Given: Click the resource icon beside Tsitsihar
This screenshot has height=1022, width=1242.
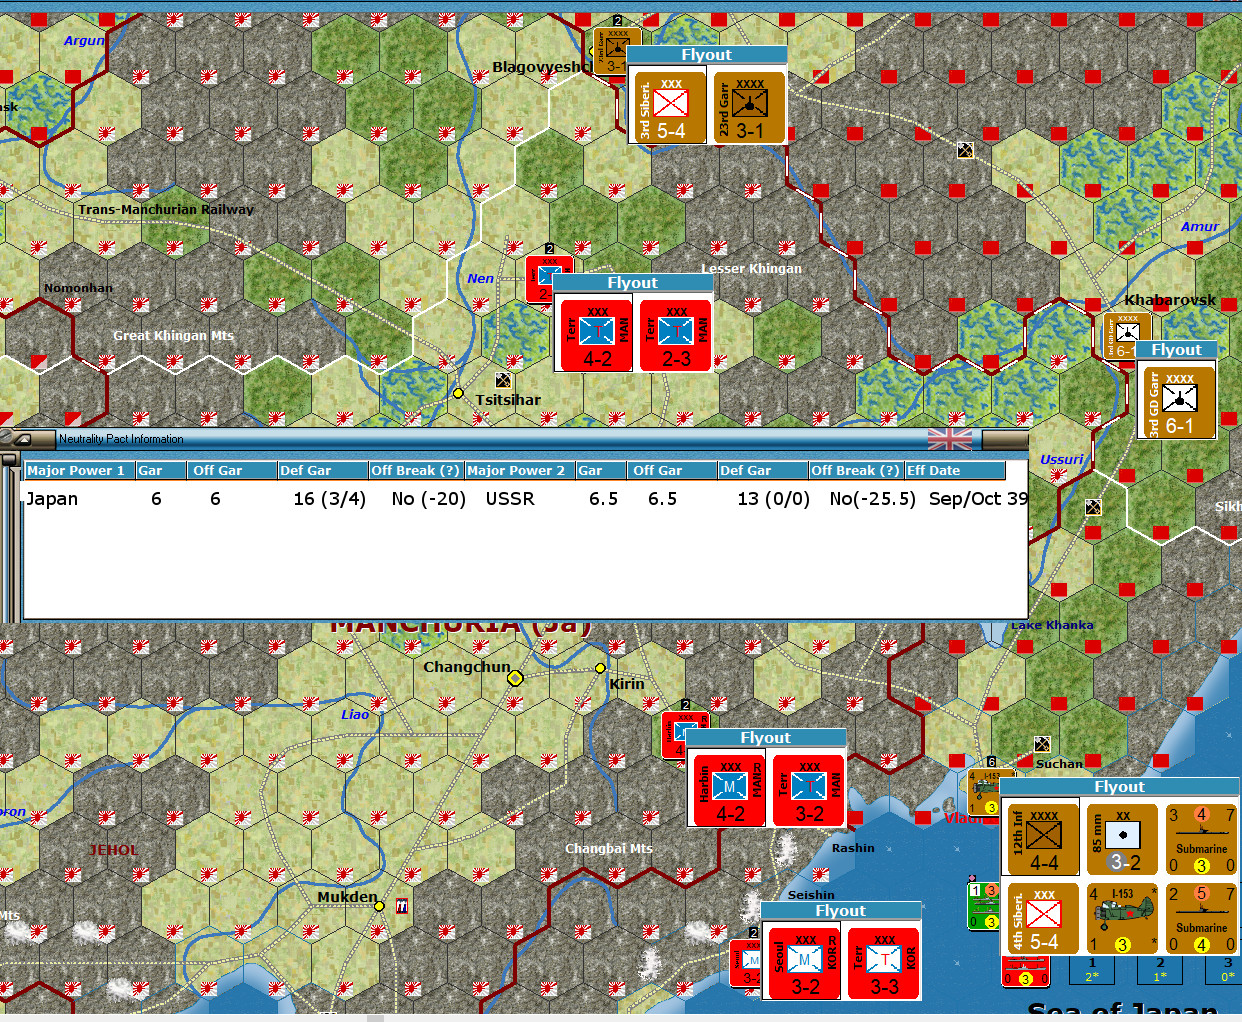Looking at the screenshot, I should (x=502, y=380).
